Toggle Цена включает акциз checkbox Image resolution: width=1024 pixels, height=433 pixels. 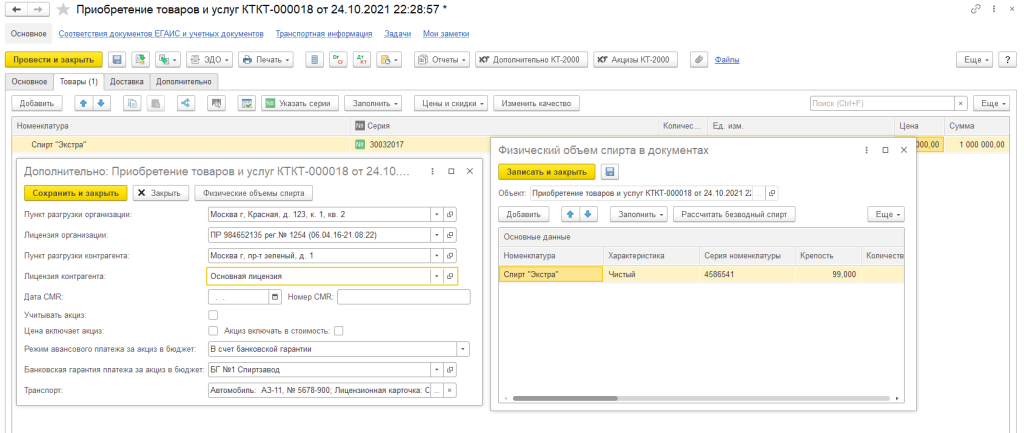tap(213, 331)
